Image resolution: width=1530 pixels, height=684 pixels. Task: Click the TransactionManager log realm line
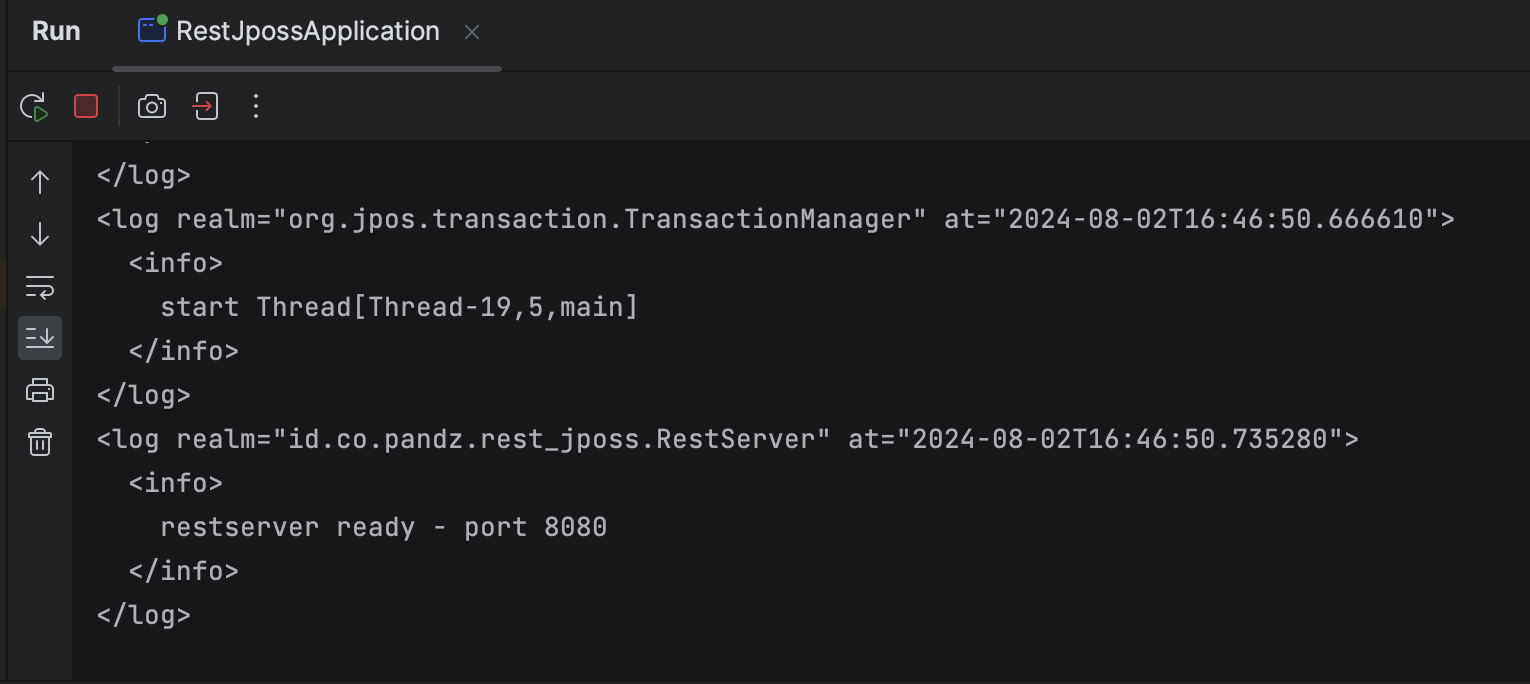(776, 219)
